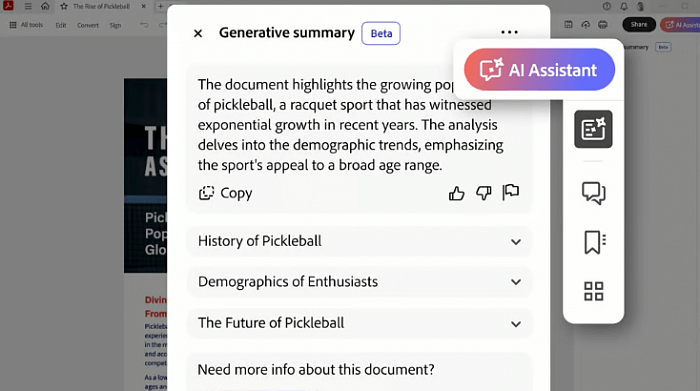The height and width of the screenshot is (391, 700).
Task: Click the Beta badge beside Generative summary
Action: point(381,33)
